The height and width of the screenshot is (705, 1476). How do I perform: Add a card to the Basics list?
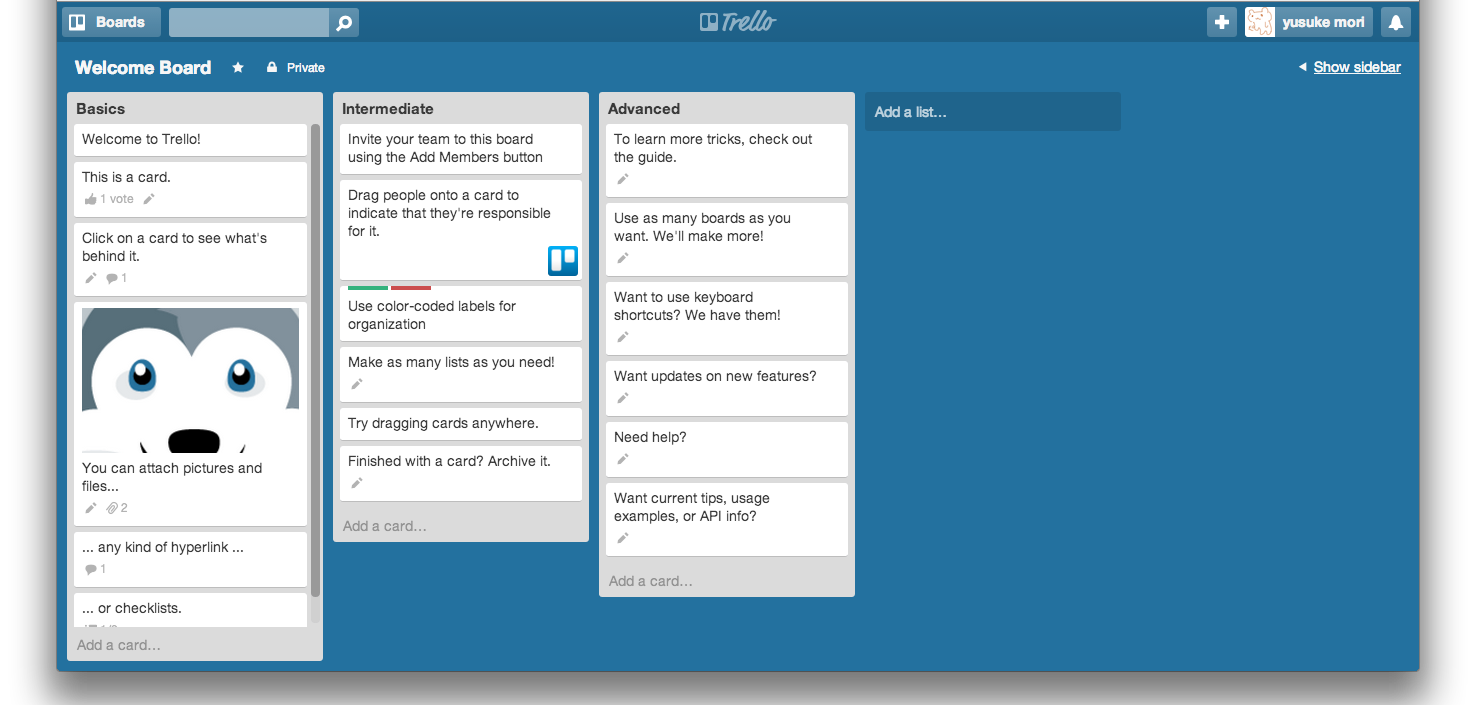[119, 645]
